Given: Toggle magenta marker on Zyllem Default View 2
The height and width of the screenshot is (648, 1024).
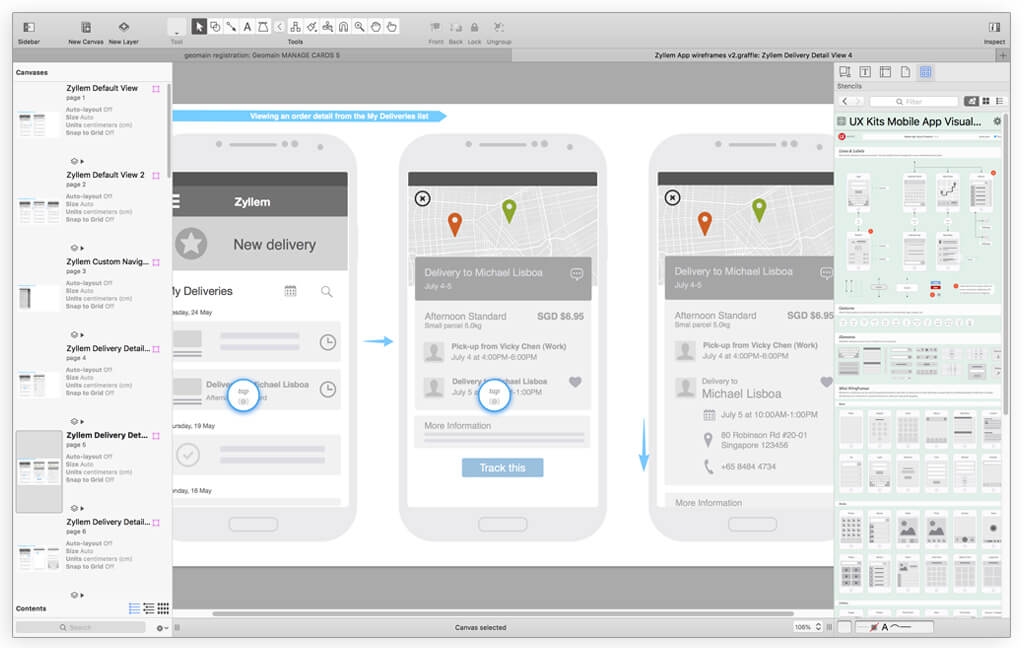Looking at the screenshot, I should (x=156, y=176).
